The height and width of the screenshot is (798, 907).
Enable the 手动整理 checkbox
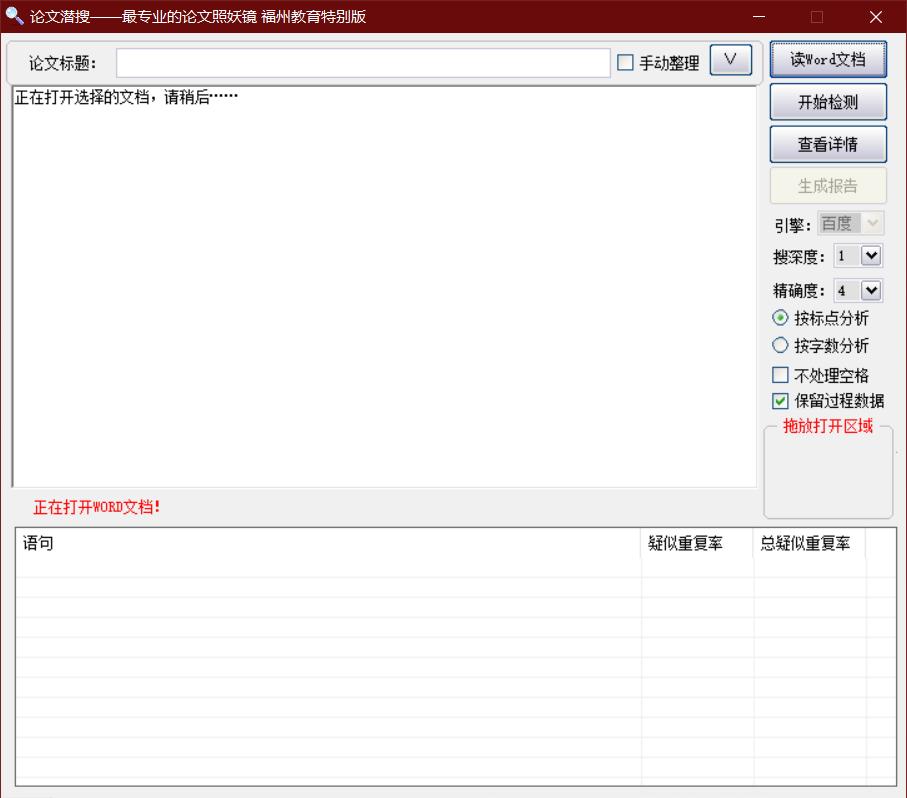625,62
